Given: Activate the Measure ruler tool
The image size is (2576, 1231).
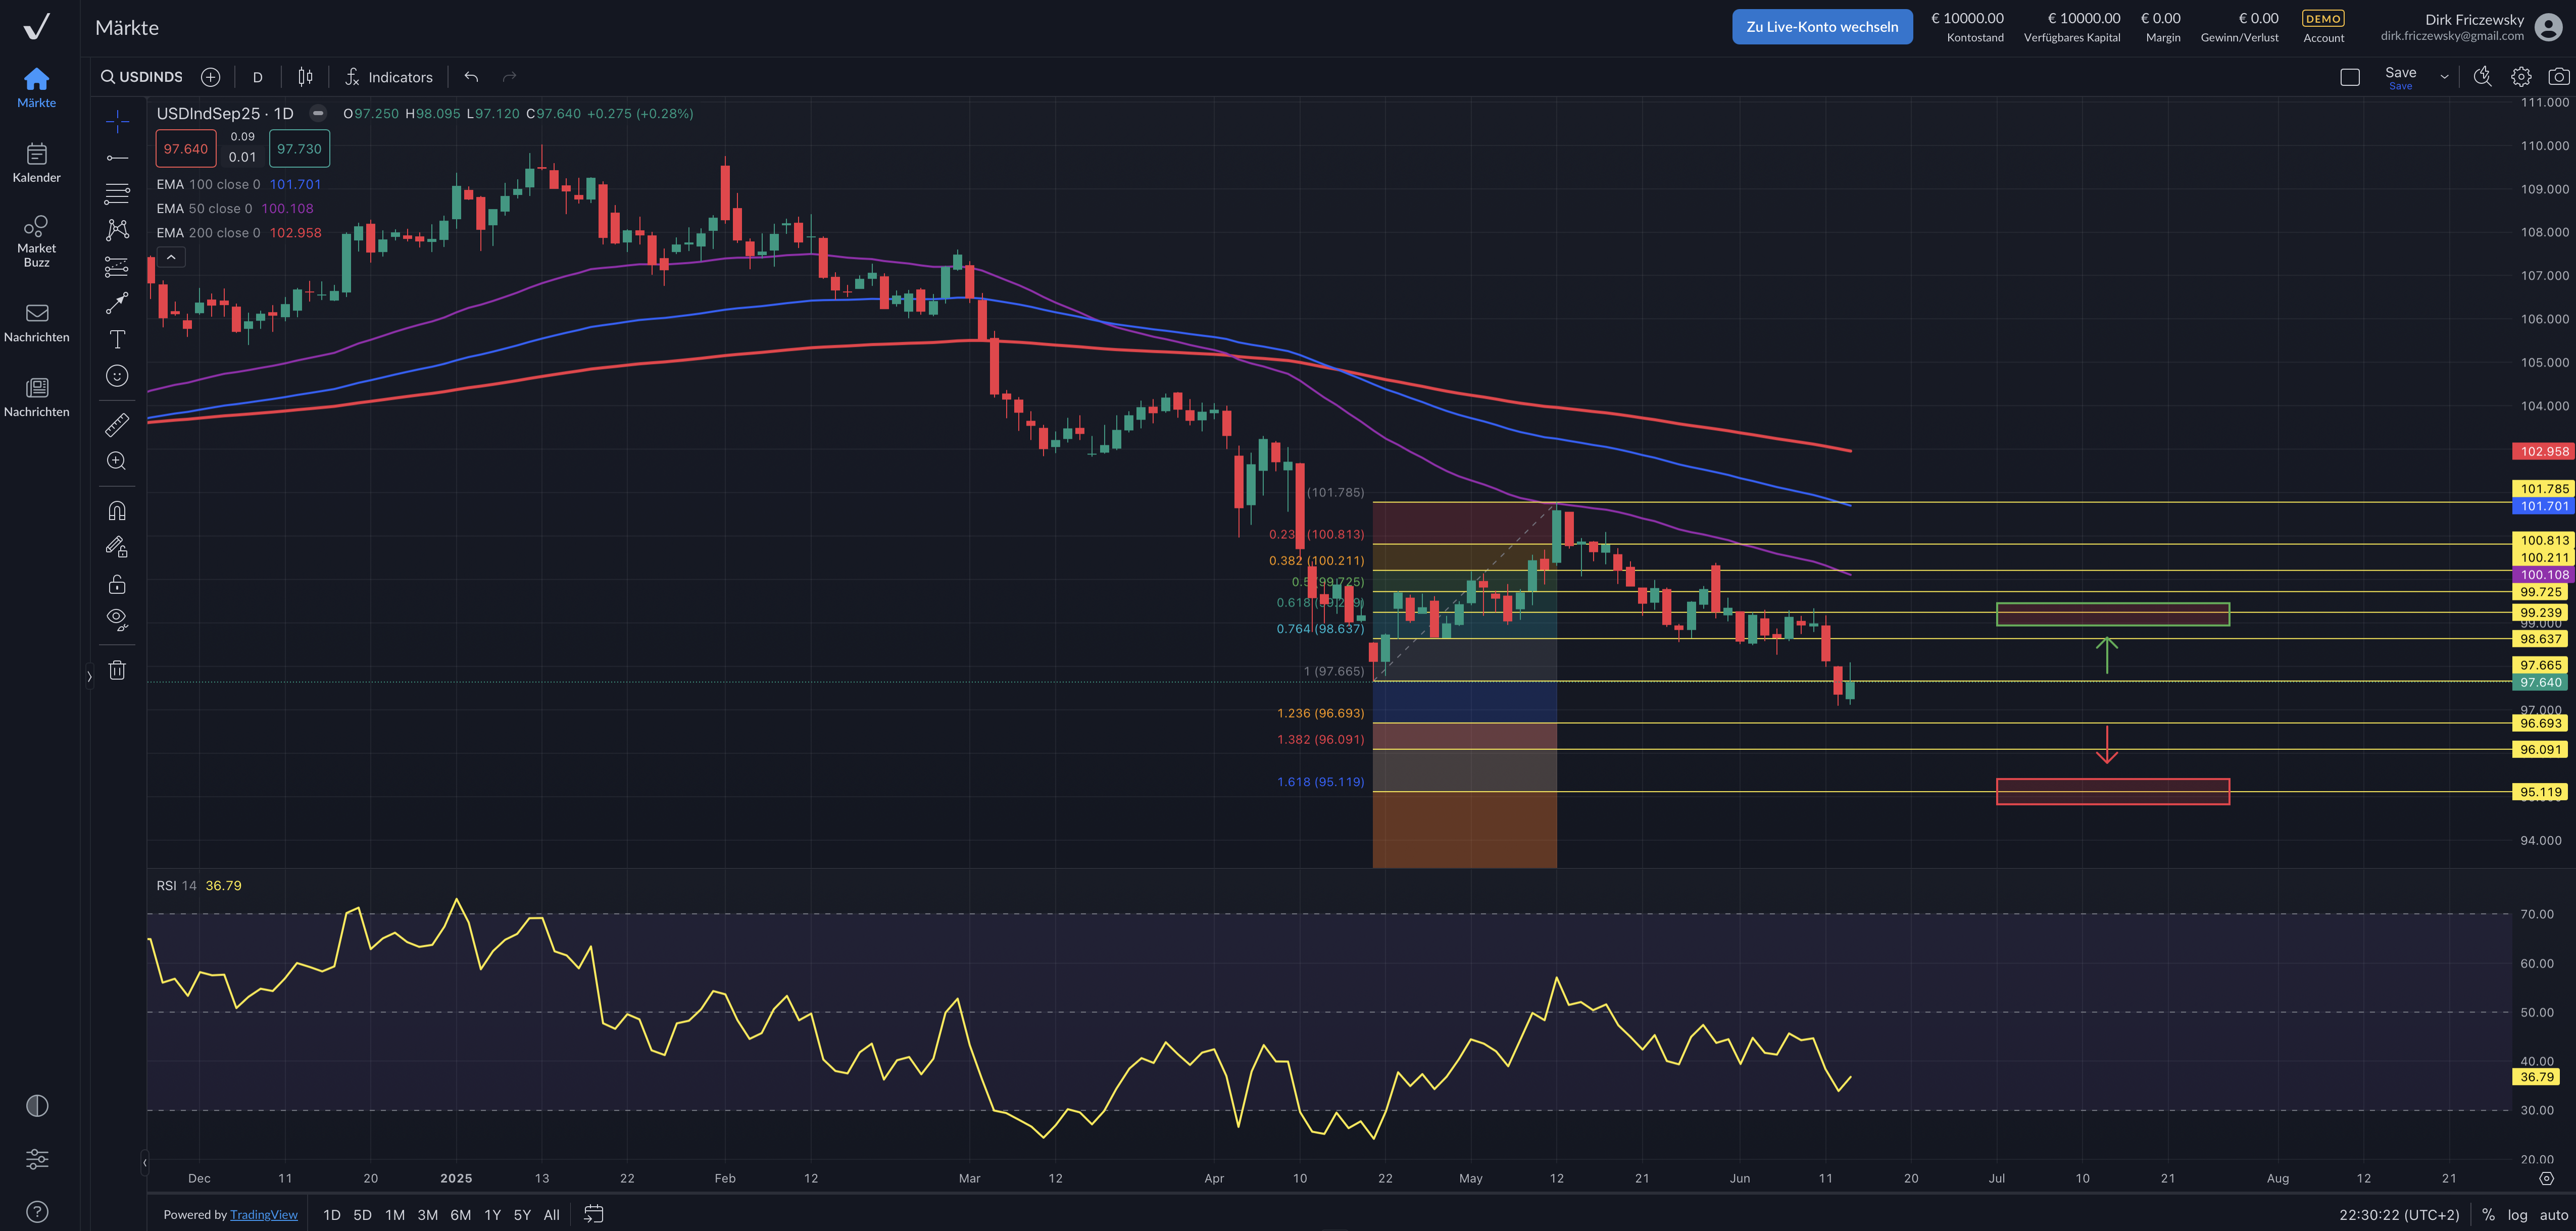Looking at the screenshot, I should click(117, 424).
